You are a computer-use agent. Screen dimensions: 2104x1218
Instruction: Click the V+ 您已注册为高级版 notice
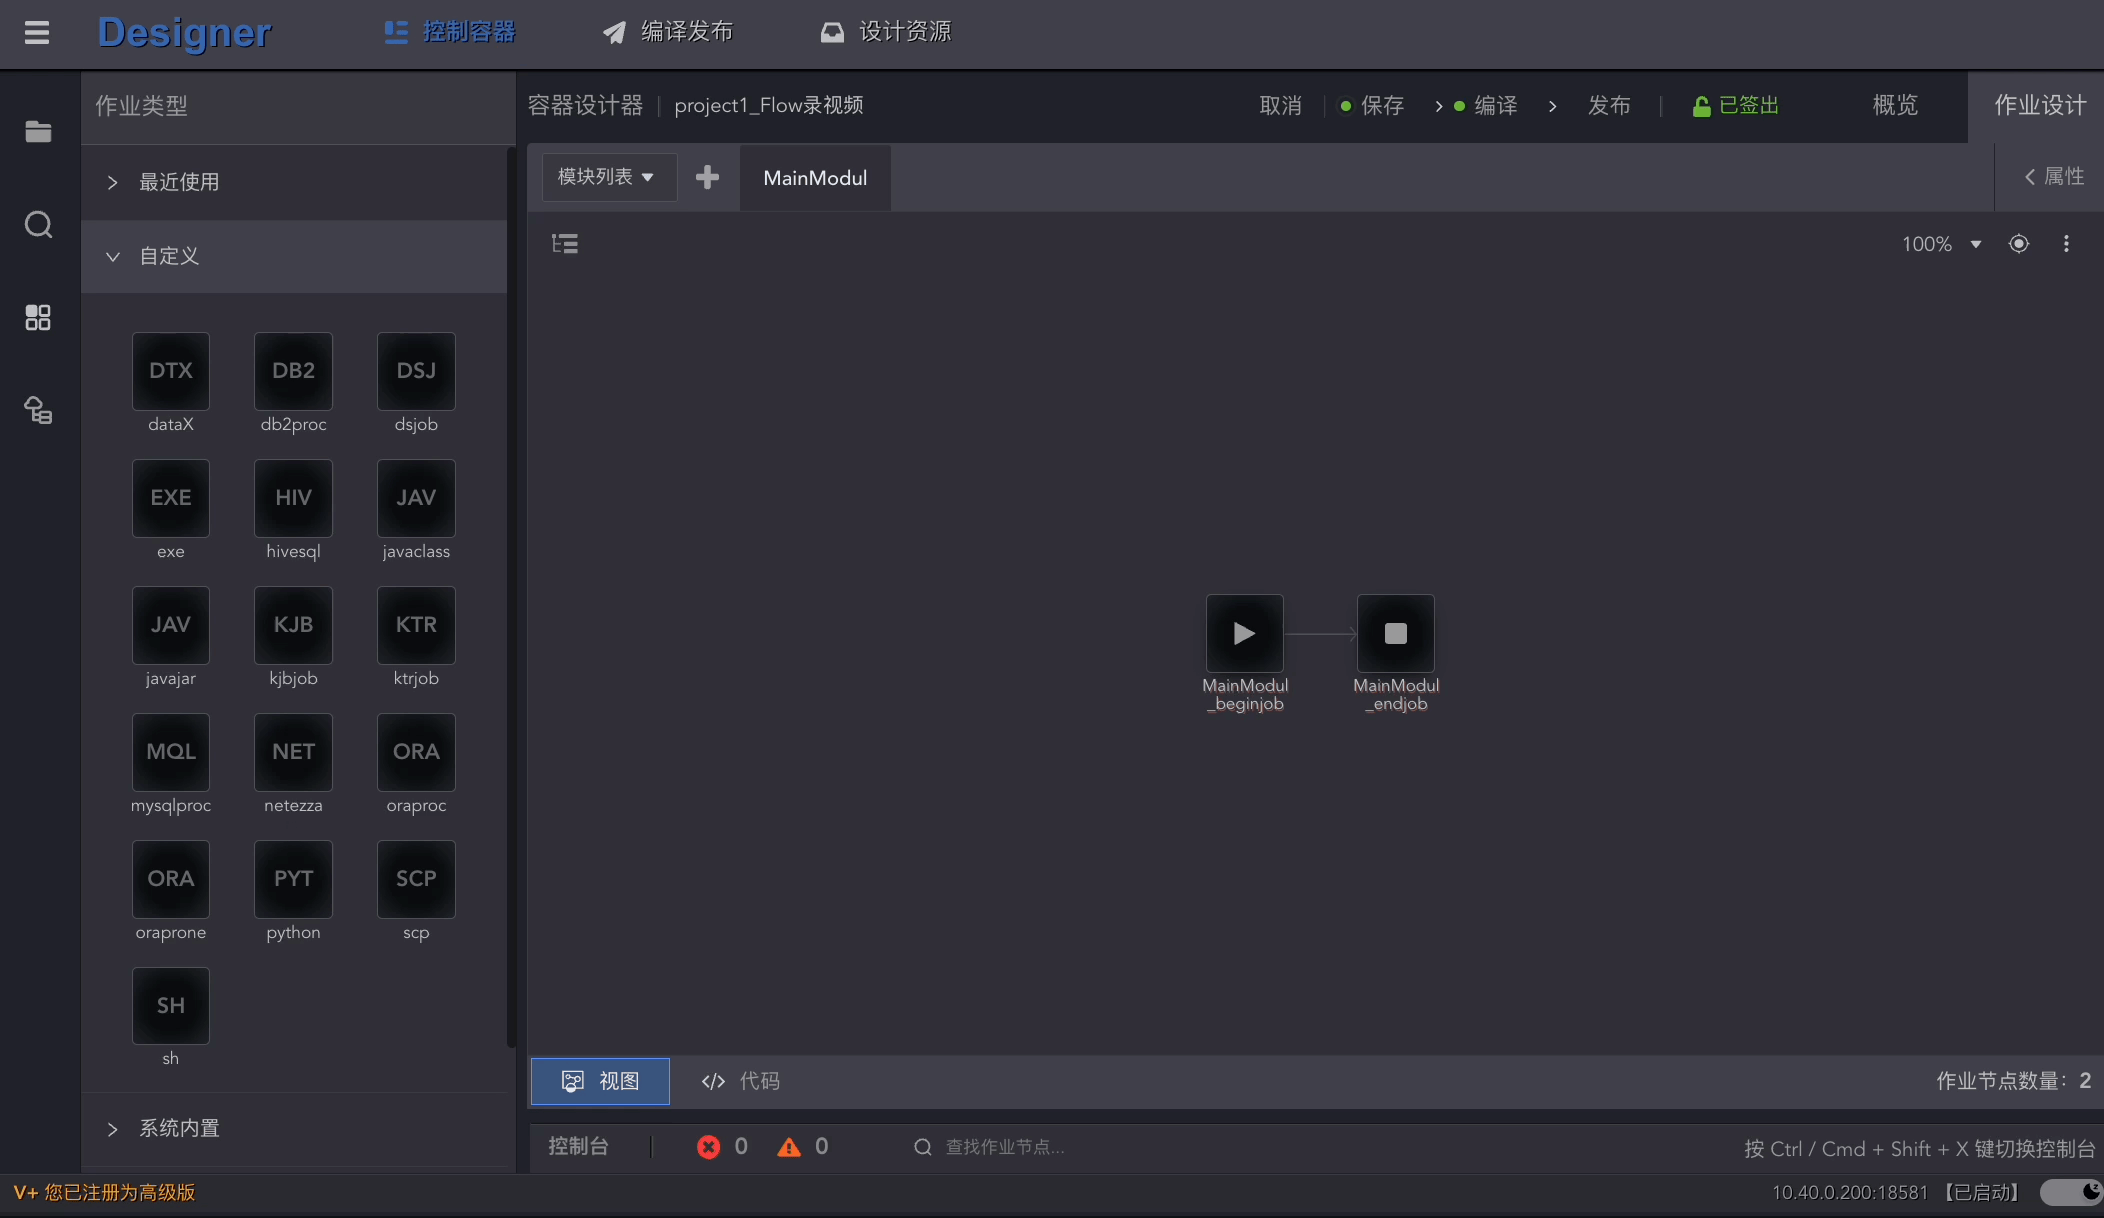point(105,1192)
